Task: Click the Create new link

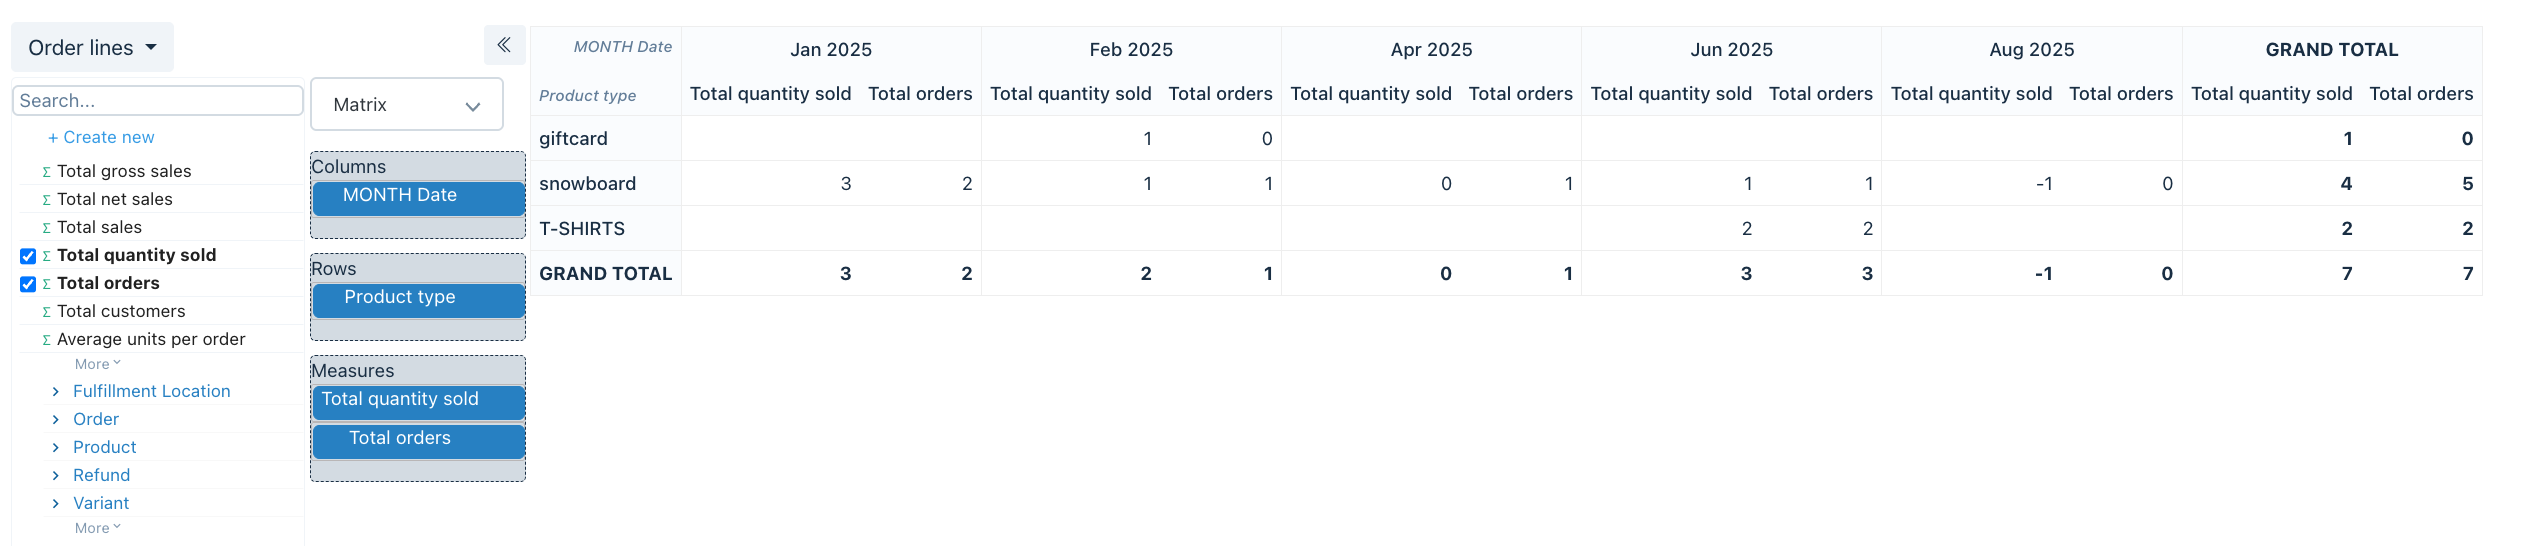Action: pos(101,137)
